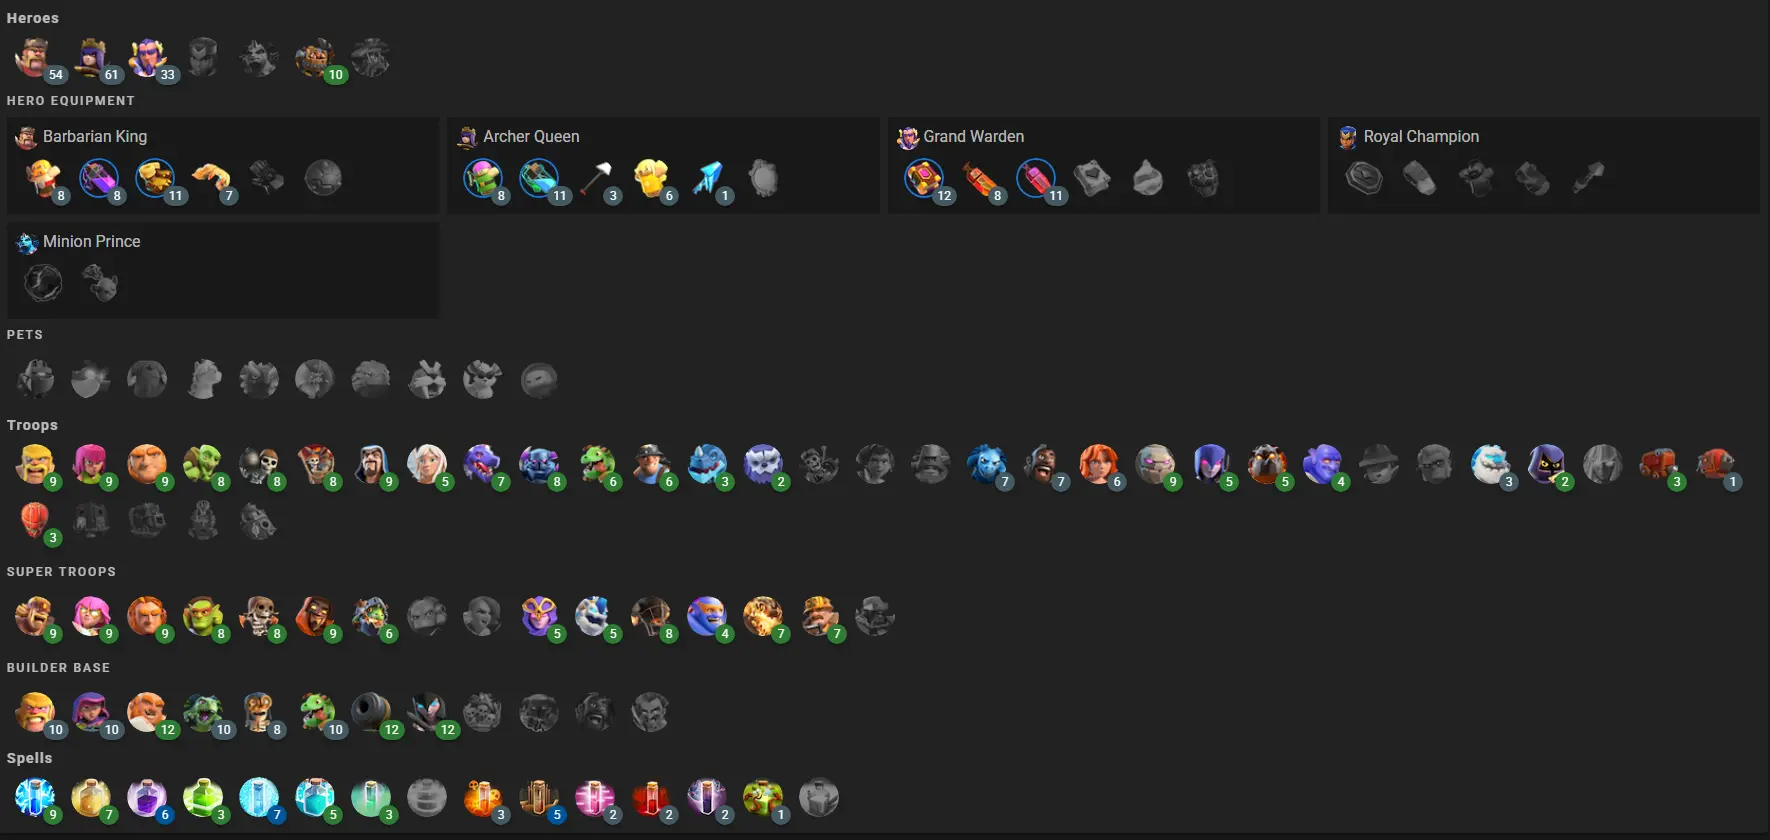The width and height of the screenshot is (1770, 840).
Task: Click the Night Witch builder base troop
Action: click(x=427, y=712)
